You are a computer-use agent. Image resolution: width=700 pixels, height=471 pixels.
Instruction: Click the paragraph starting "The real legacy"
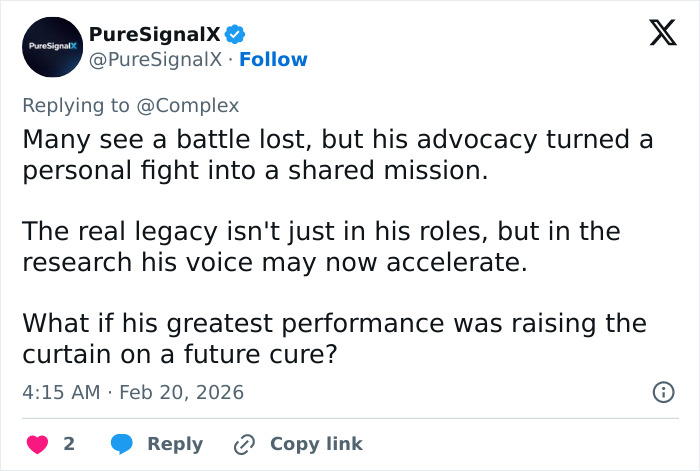point(320,247)
